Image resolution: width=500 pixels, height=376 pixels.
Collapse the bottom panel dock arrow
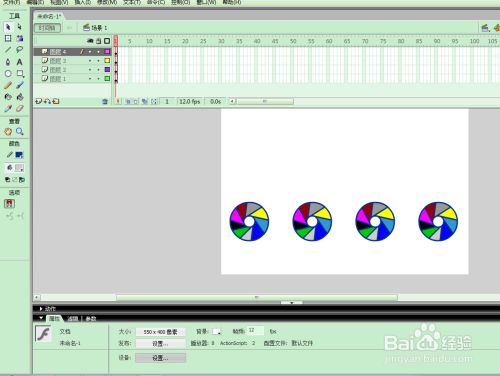[x=292, y=303]
